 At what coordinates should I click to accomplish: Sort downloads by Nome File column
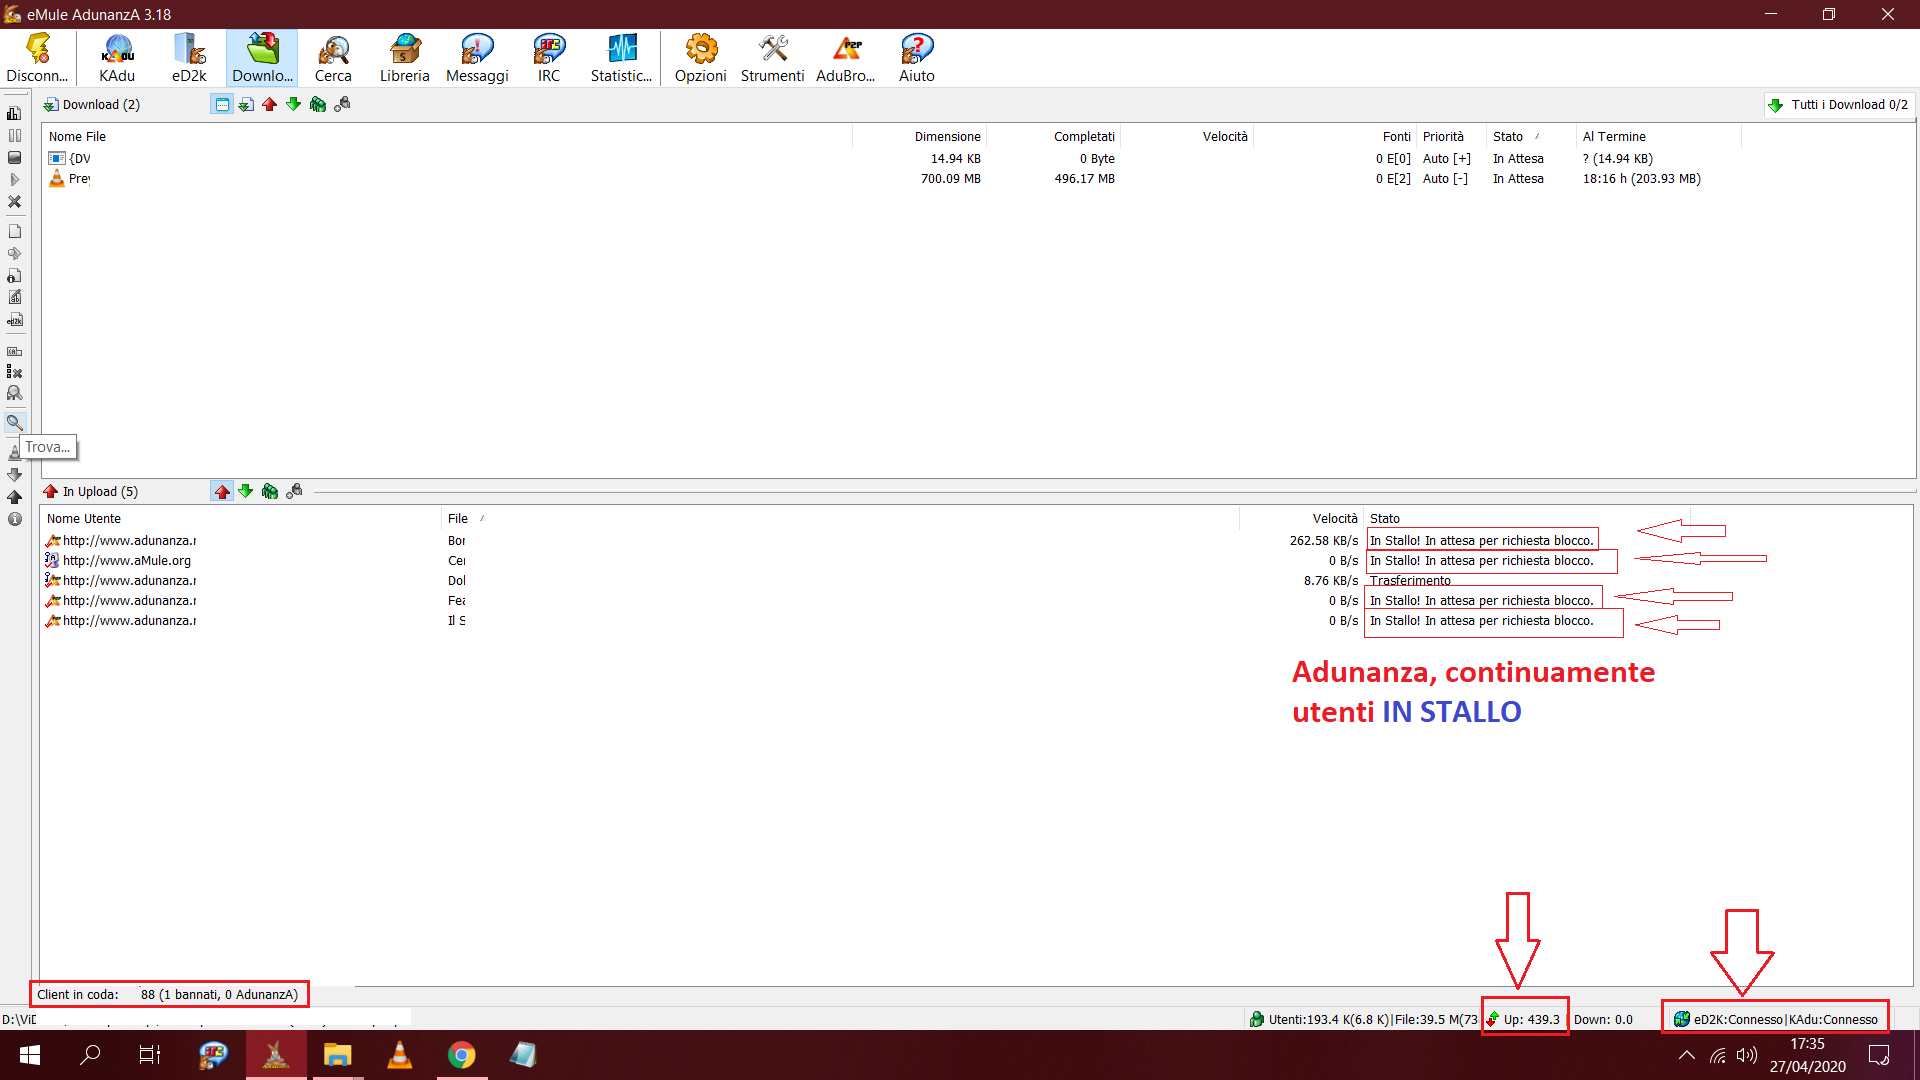pos(447,136)
